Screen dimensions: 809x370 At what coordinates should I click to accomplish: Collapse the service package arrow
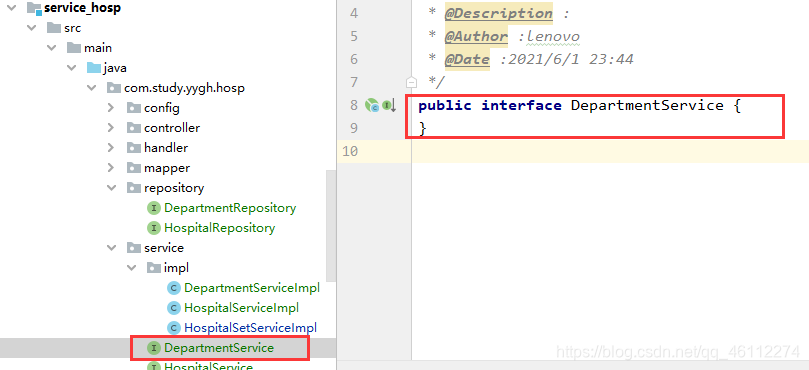click(x=111, y=248)
